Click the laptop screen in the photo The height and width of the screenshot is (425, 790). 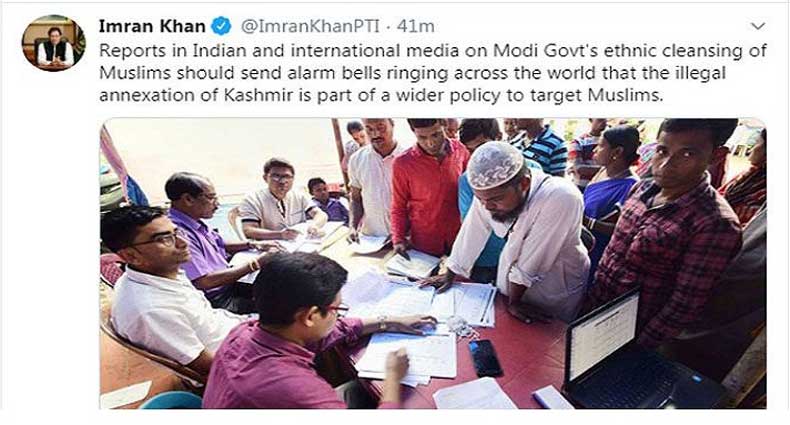click(x=603, y=335)
